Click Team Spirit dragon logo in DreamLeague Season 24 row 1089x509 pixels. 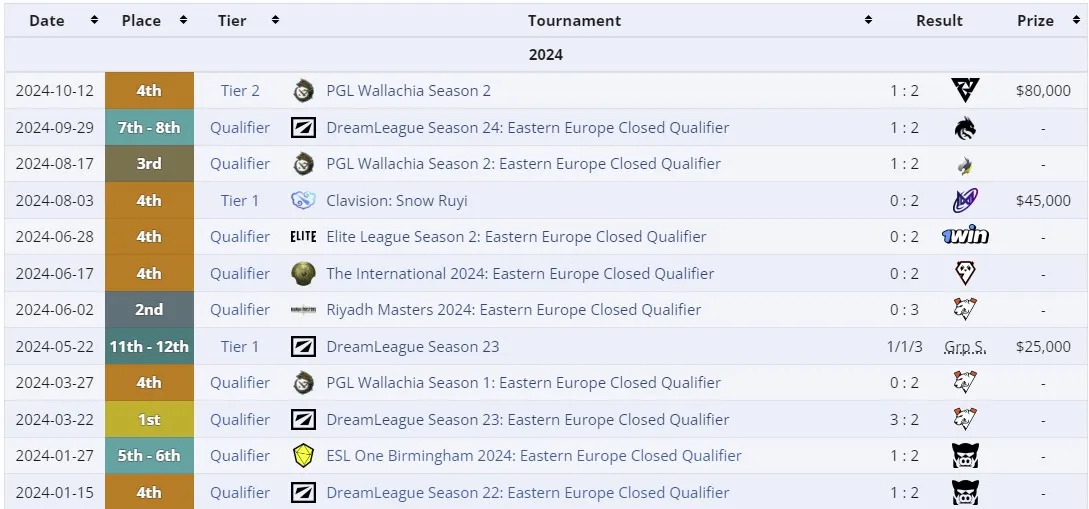point(965,128)
